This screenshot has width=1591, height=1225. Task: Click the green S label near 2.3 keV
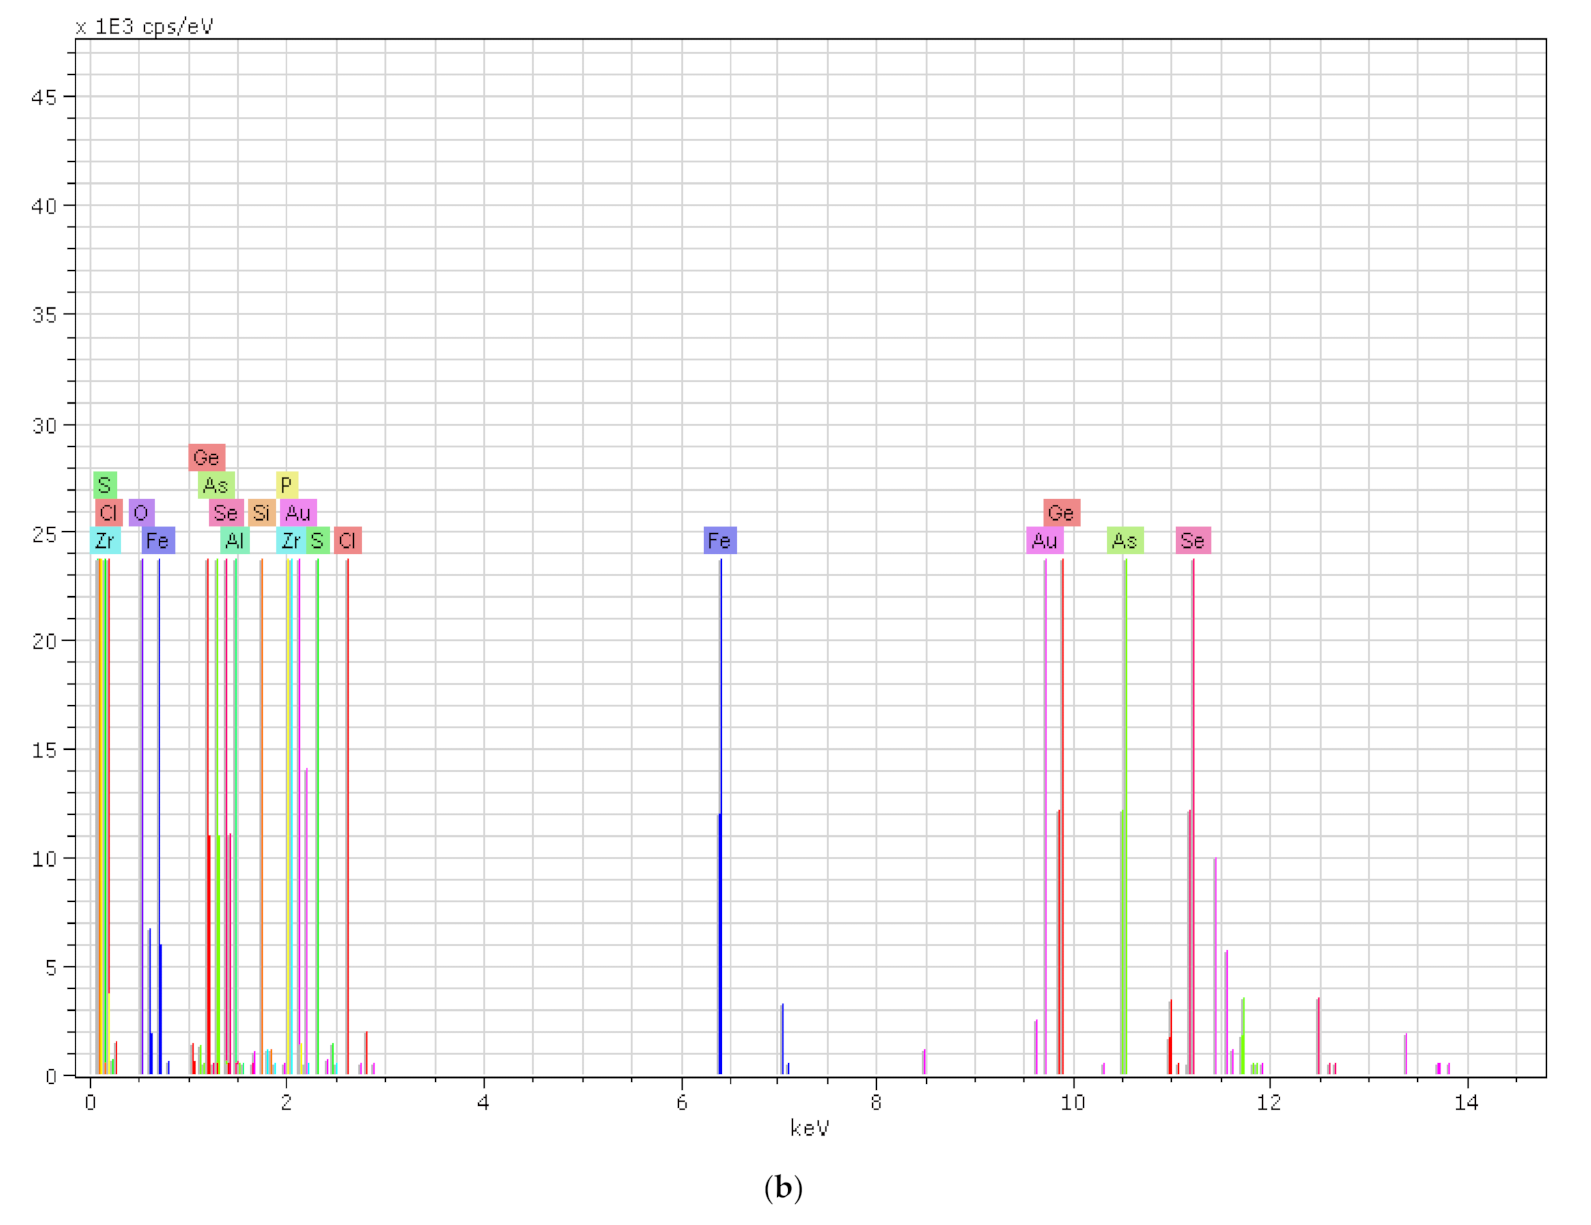tap(317, 541)
